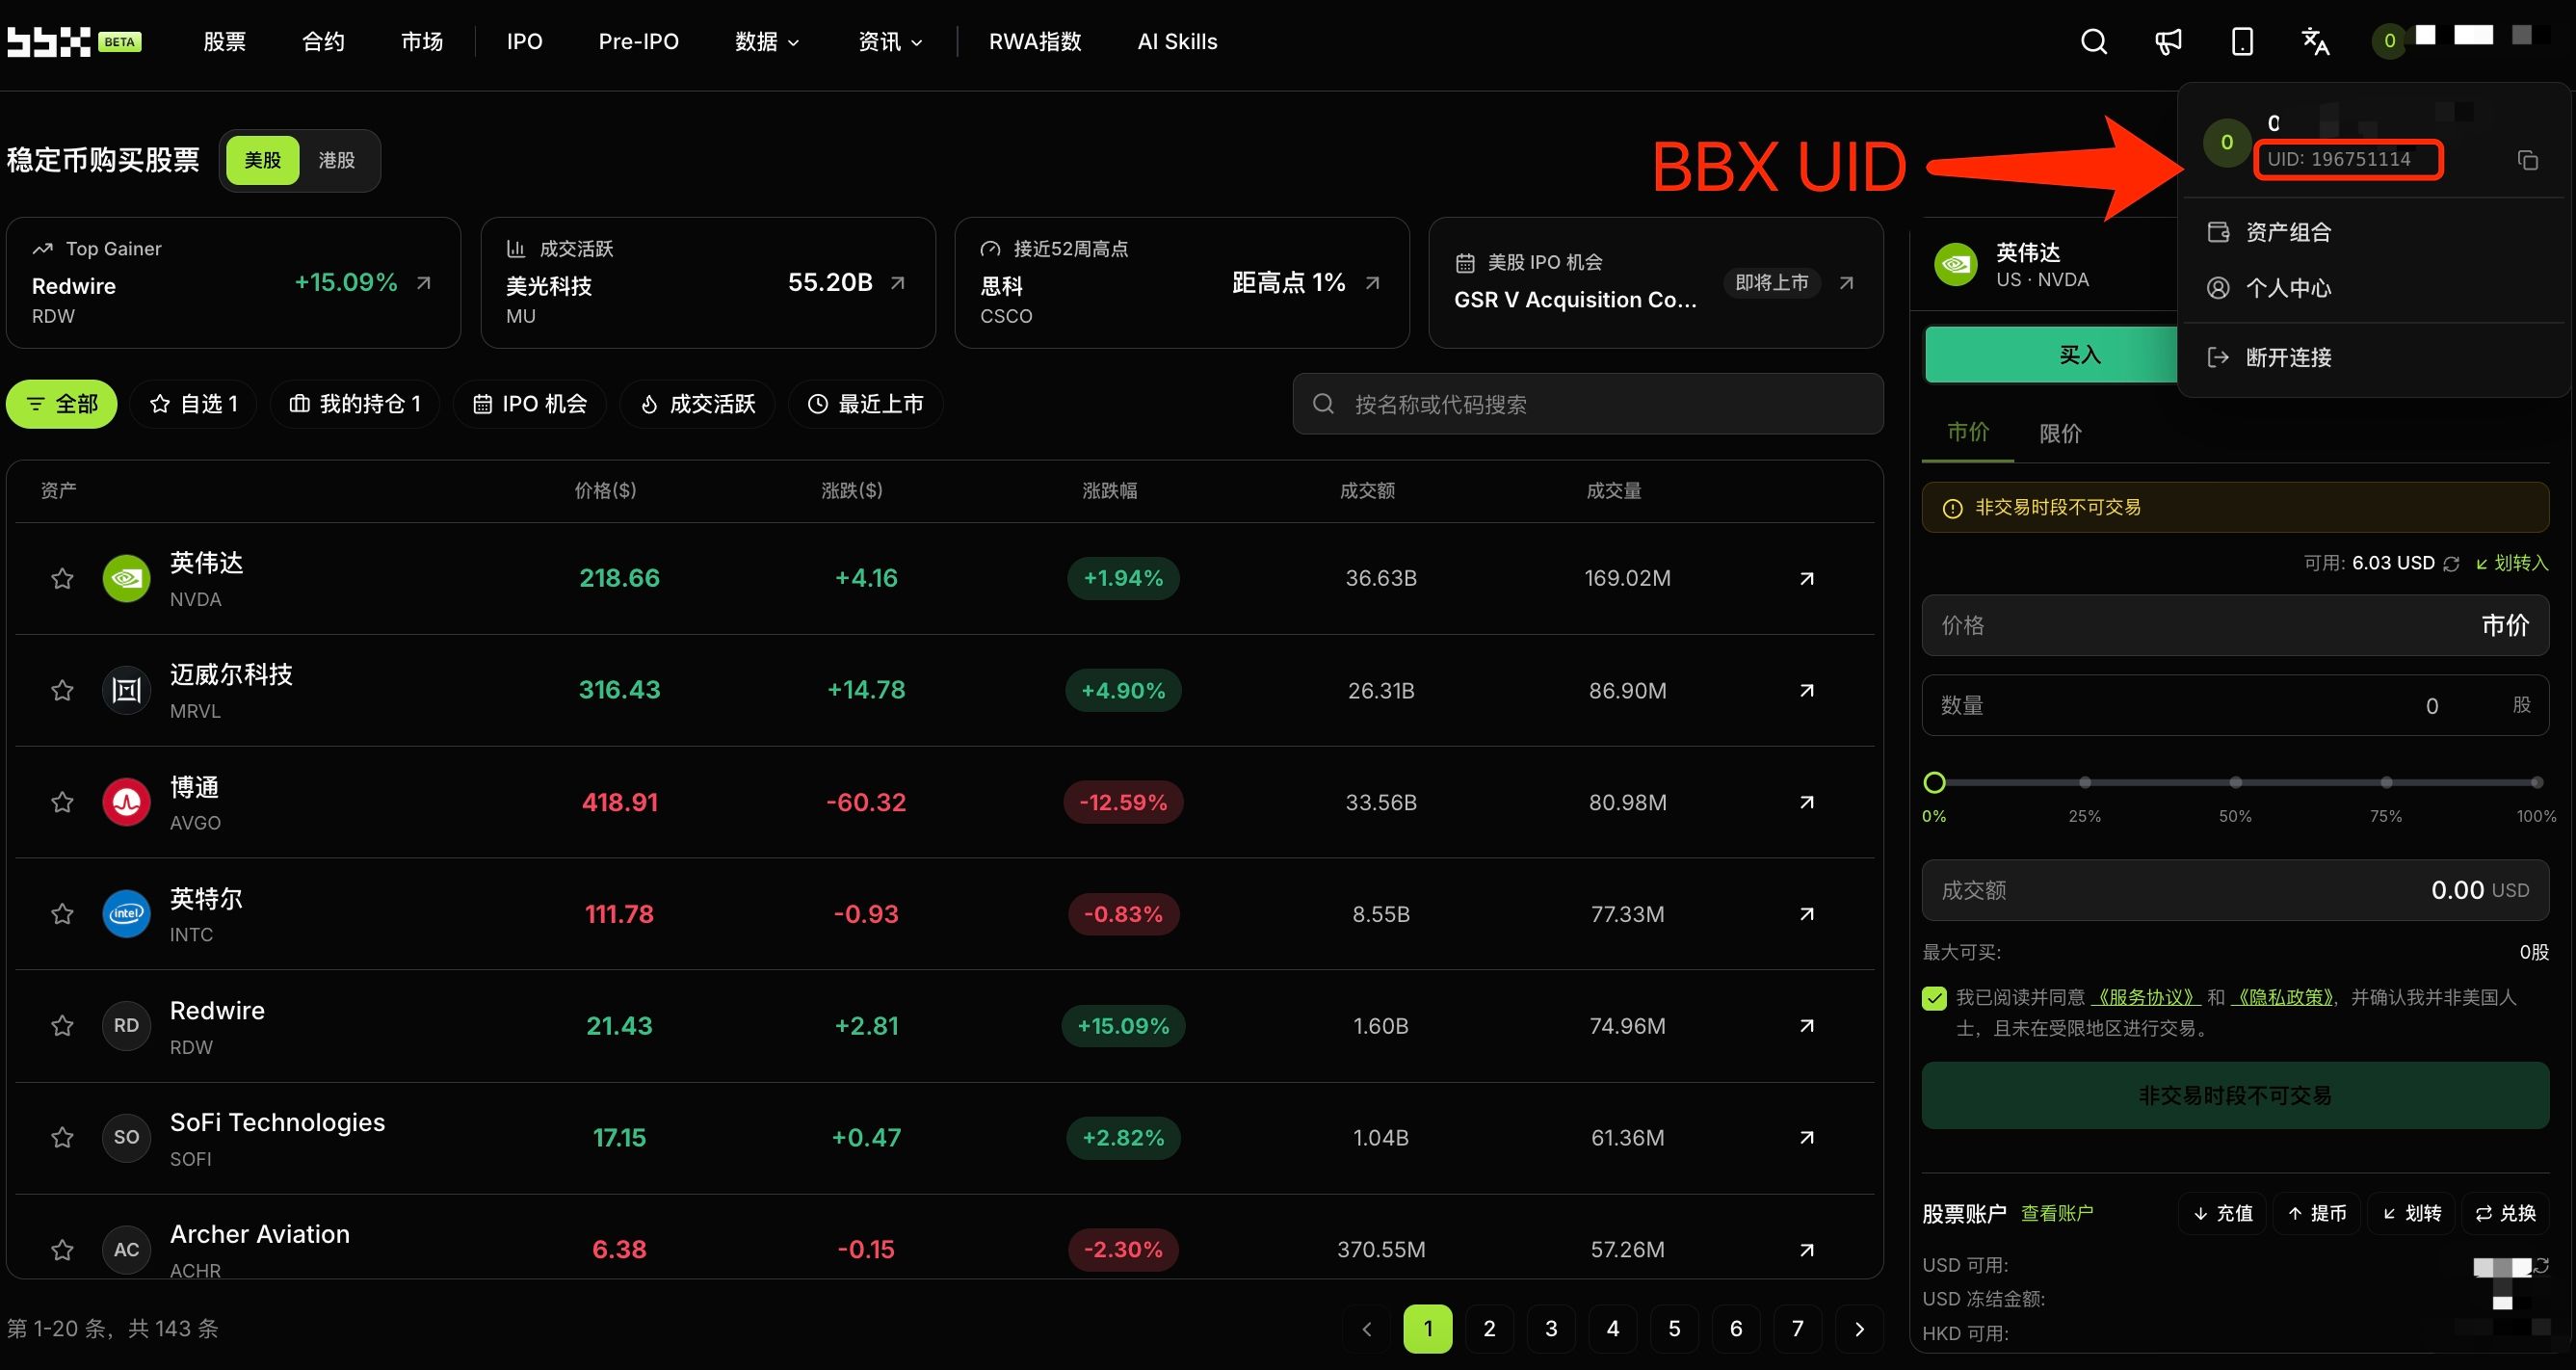Filter by 我的持仓 1
This screenshot has height=1370, width=2576.
tap(355, 404)
